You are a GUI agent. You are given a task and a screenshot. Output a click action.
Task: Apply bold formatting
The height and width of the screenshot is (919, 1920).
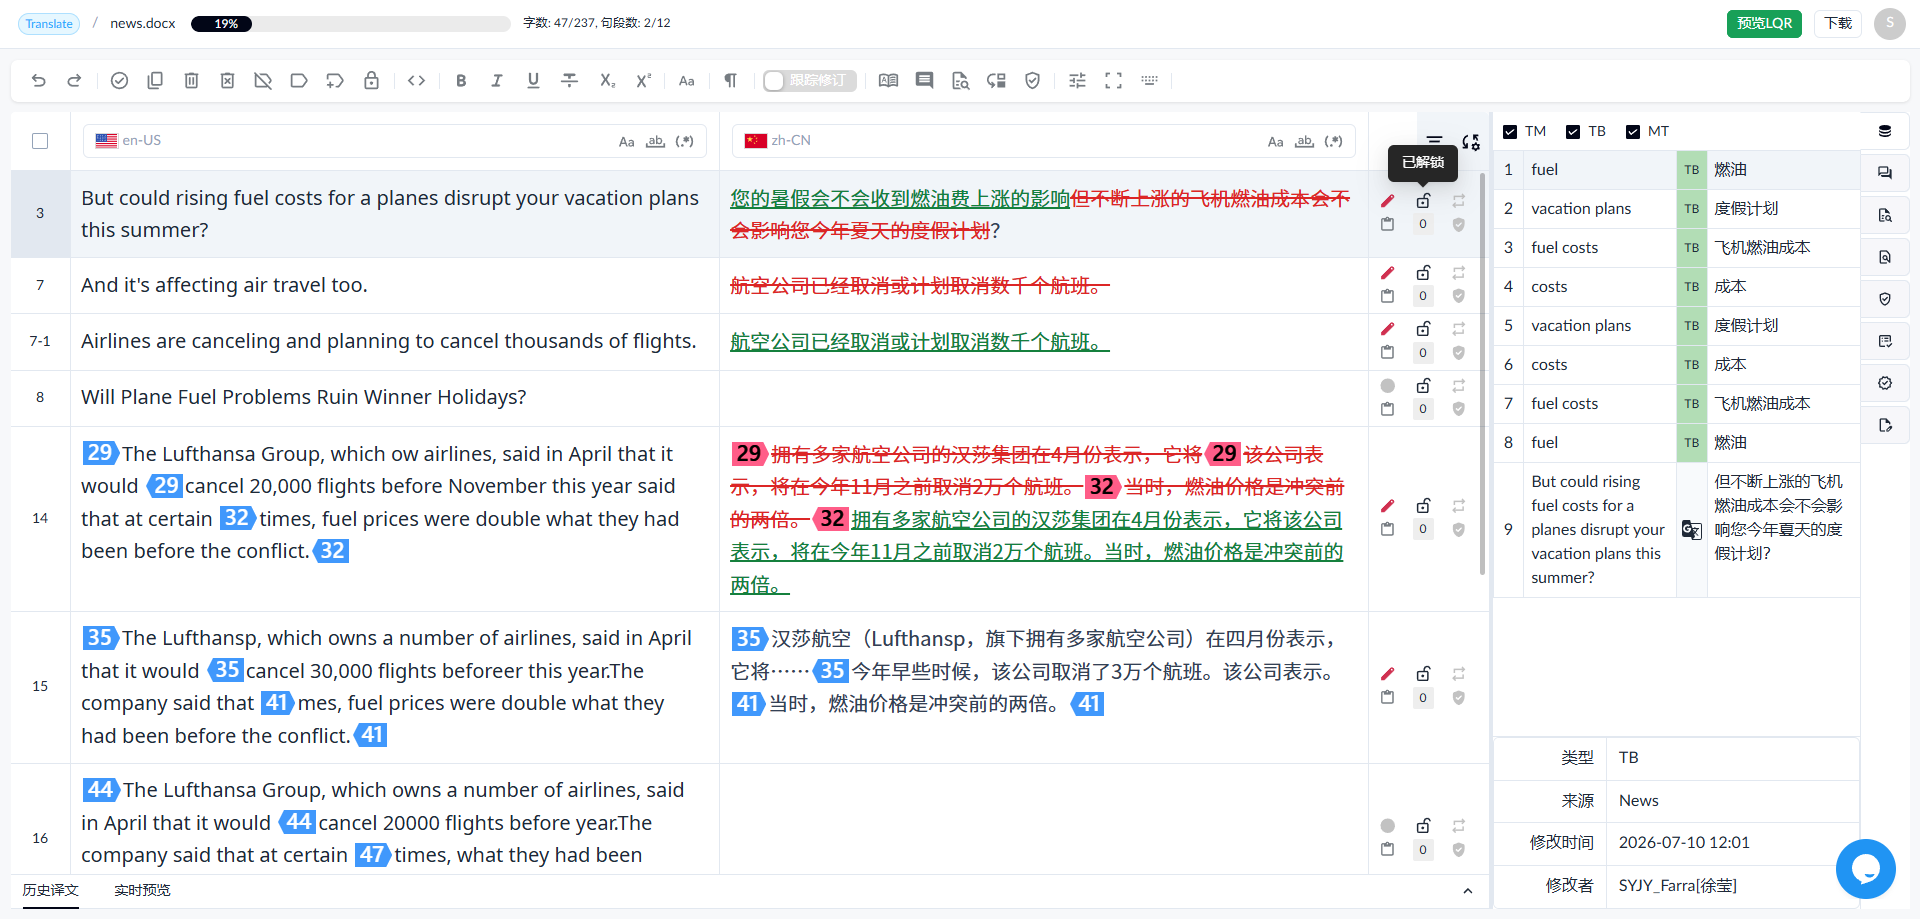(x=461, y=81)
